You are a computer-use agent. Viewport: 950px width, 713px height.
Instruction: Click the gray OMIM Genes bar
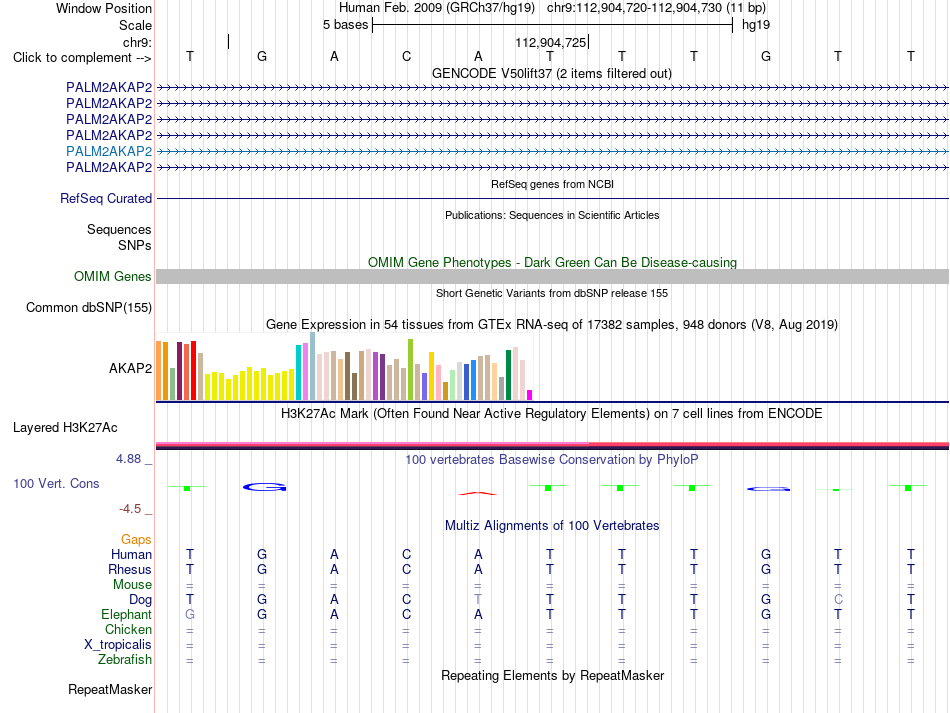pyautogui.click(x=552, y=276)
